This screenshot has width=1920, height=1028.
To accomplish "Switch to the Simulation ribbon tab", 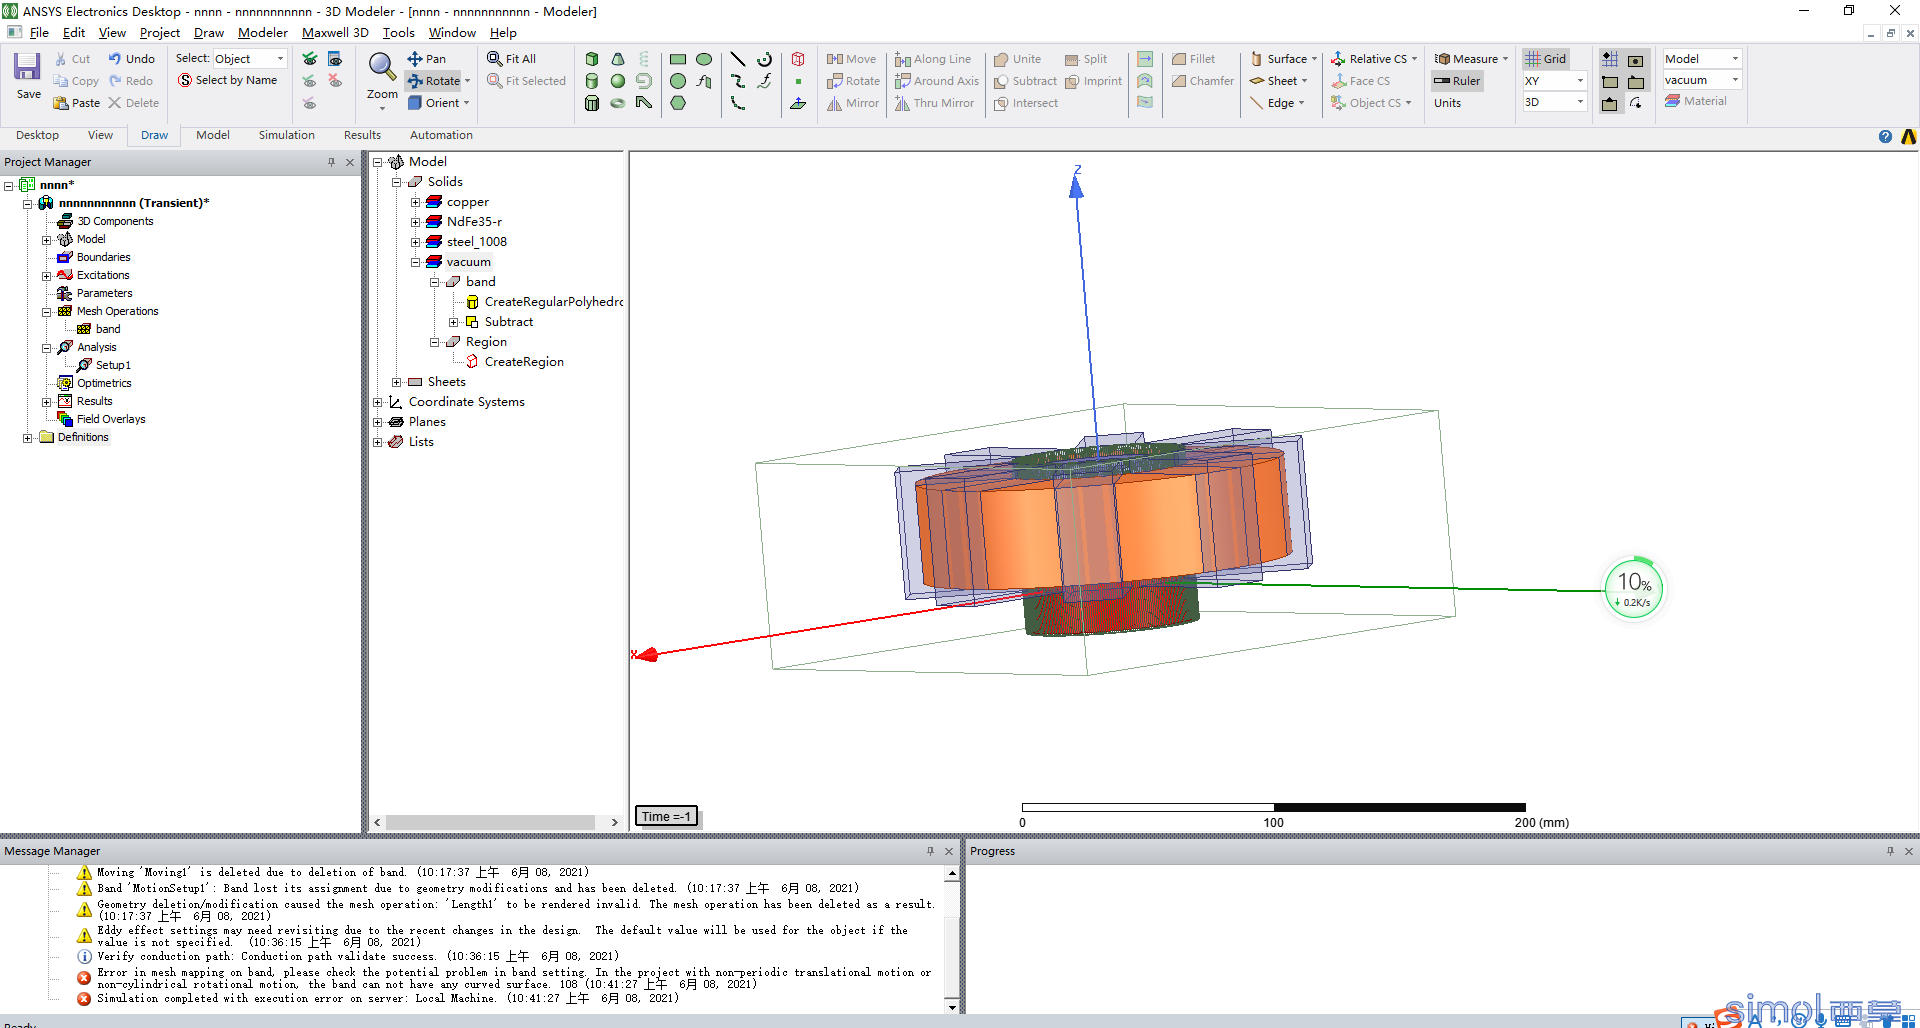I will [287, 135].
